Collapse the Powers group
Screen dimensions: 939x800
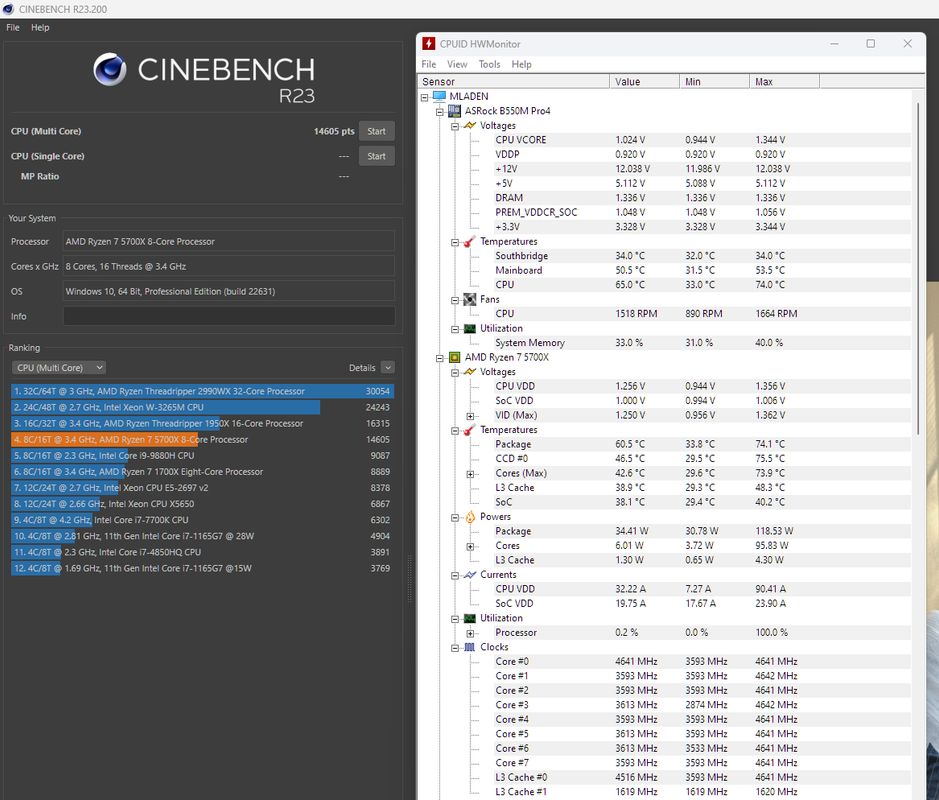click(x=455, y=517)
